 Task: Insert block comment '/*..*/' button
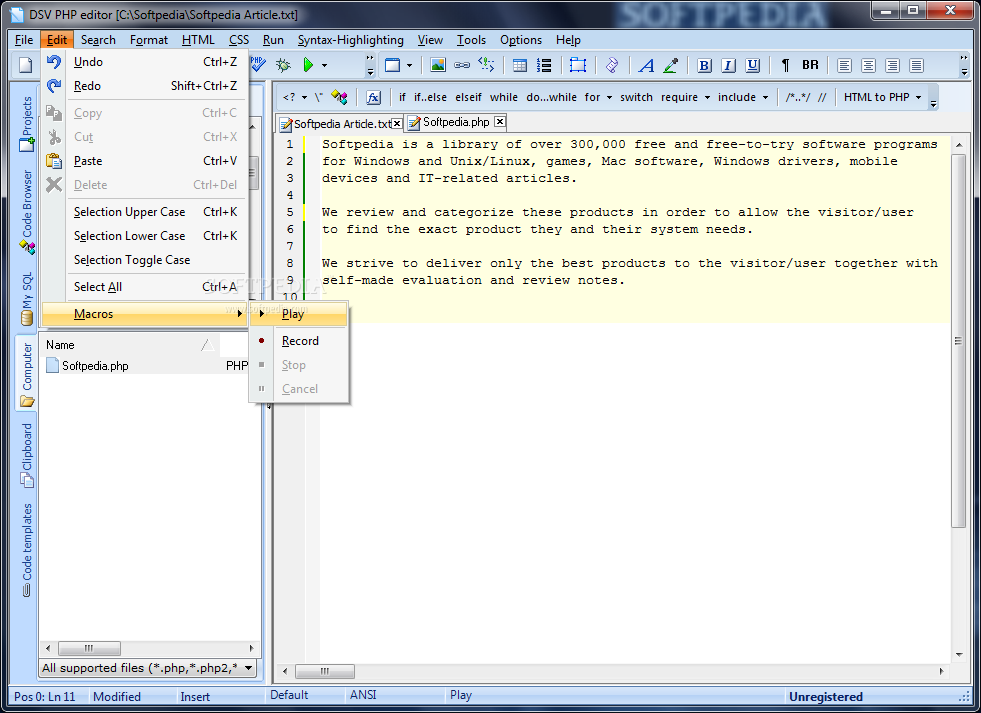[x=798, y=97]
